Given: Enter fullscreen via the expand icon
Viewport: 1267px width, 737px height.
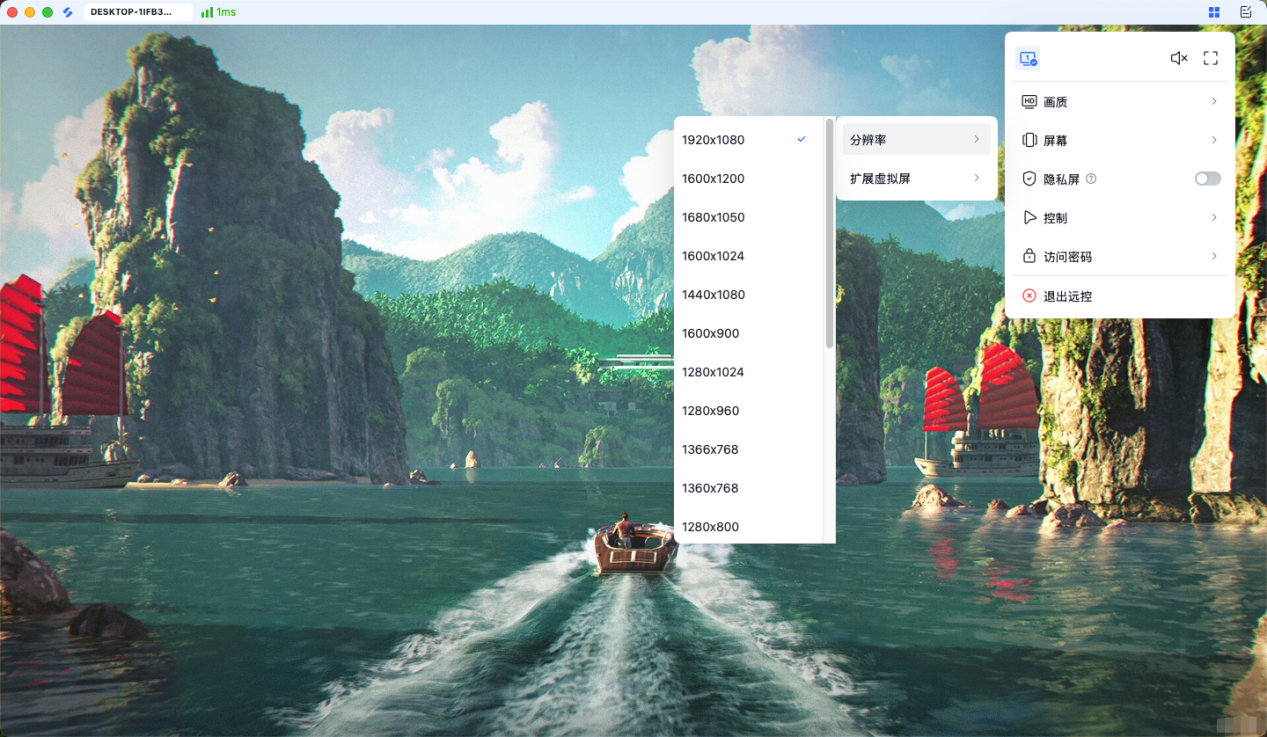Looking at the screenshot, I should (x=1211, y=58).
